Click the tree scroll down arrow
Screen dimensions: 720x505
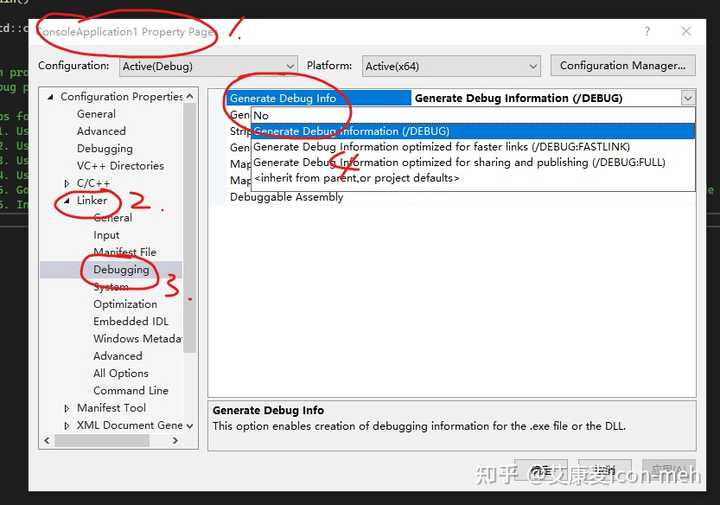click(x=190, y=426)
